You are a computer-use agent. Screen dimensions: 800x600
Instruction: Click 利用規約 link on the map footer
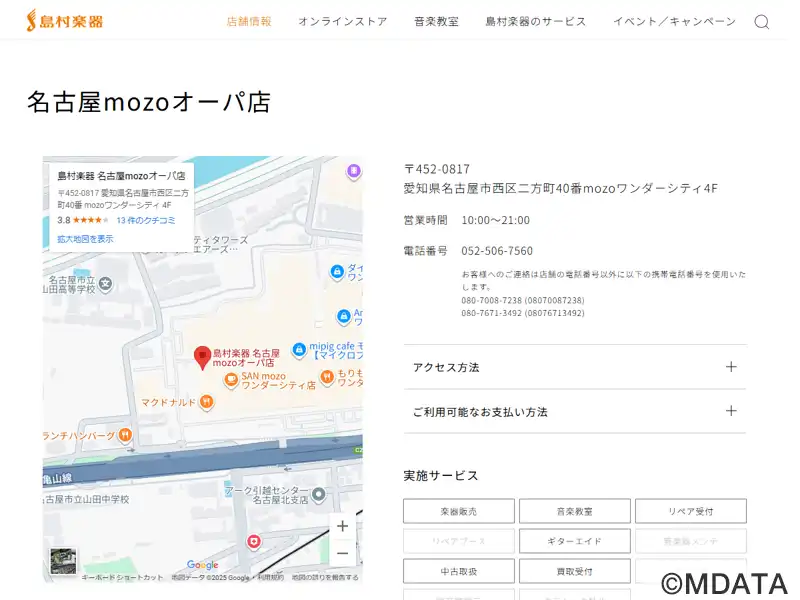pyautogui.click(x=270, y=578)
